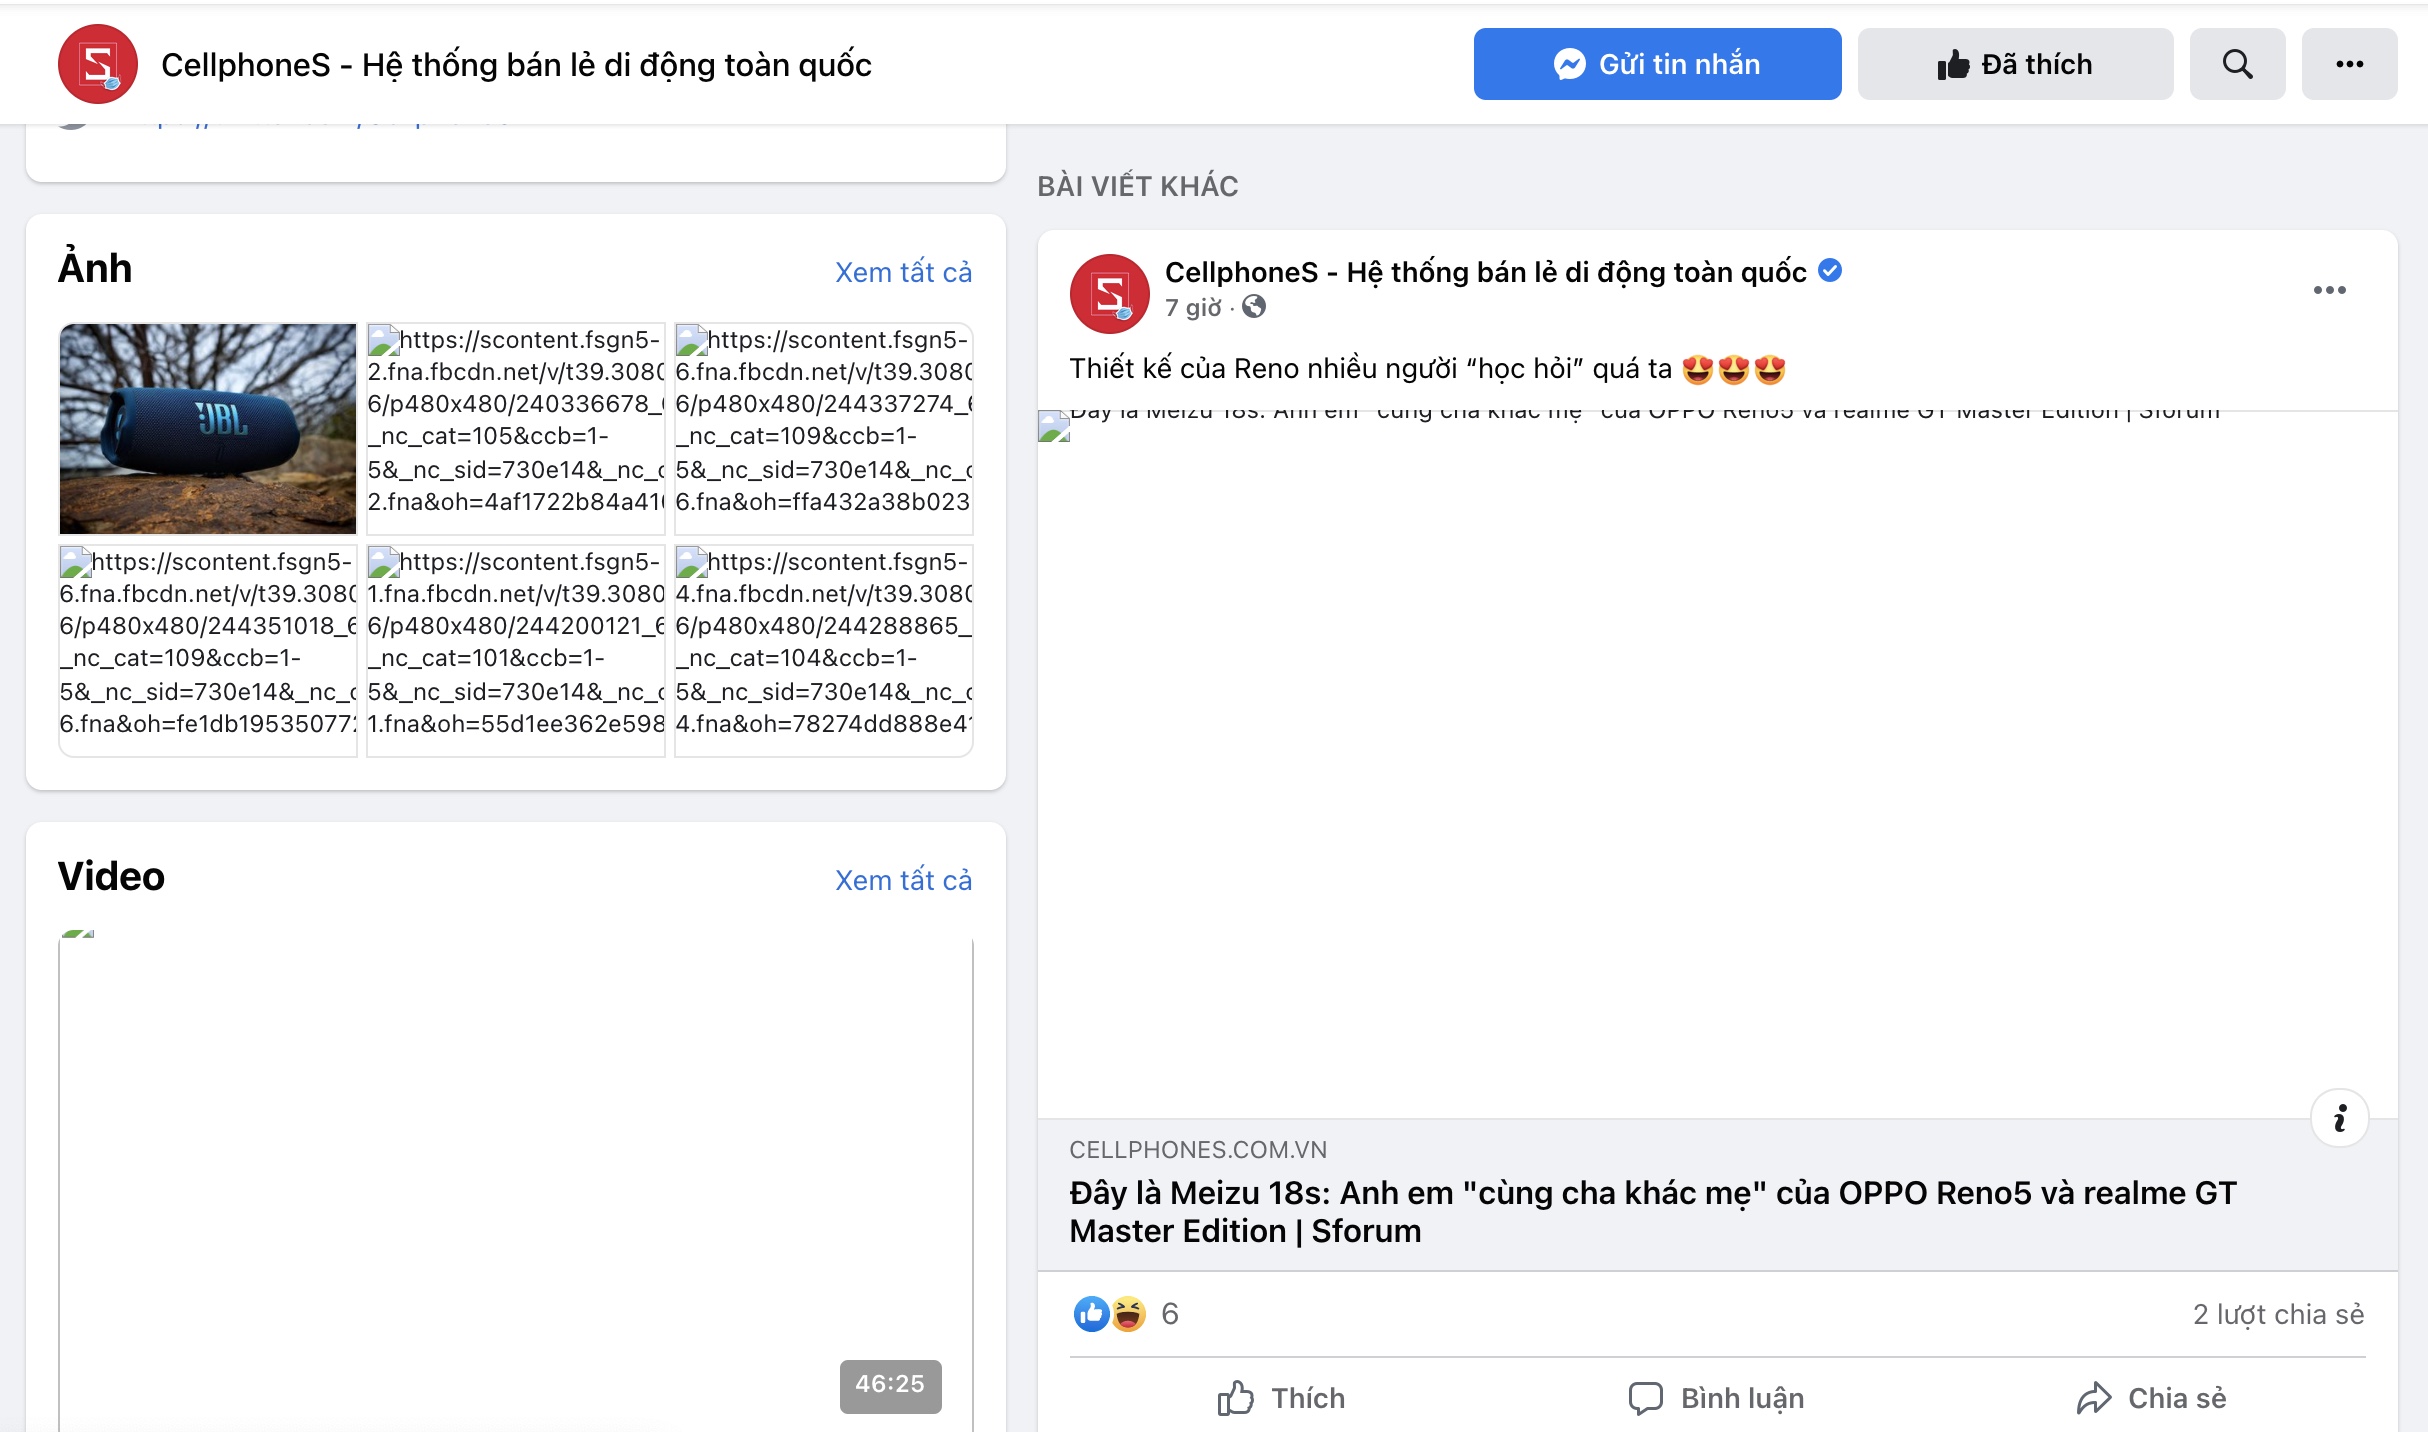Open broken photo with URL containing 244200121

pos(516,650)
